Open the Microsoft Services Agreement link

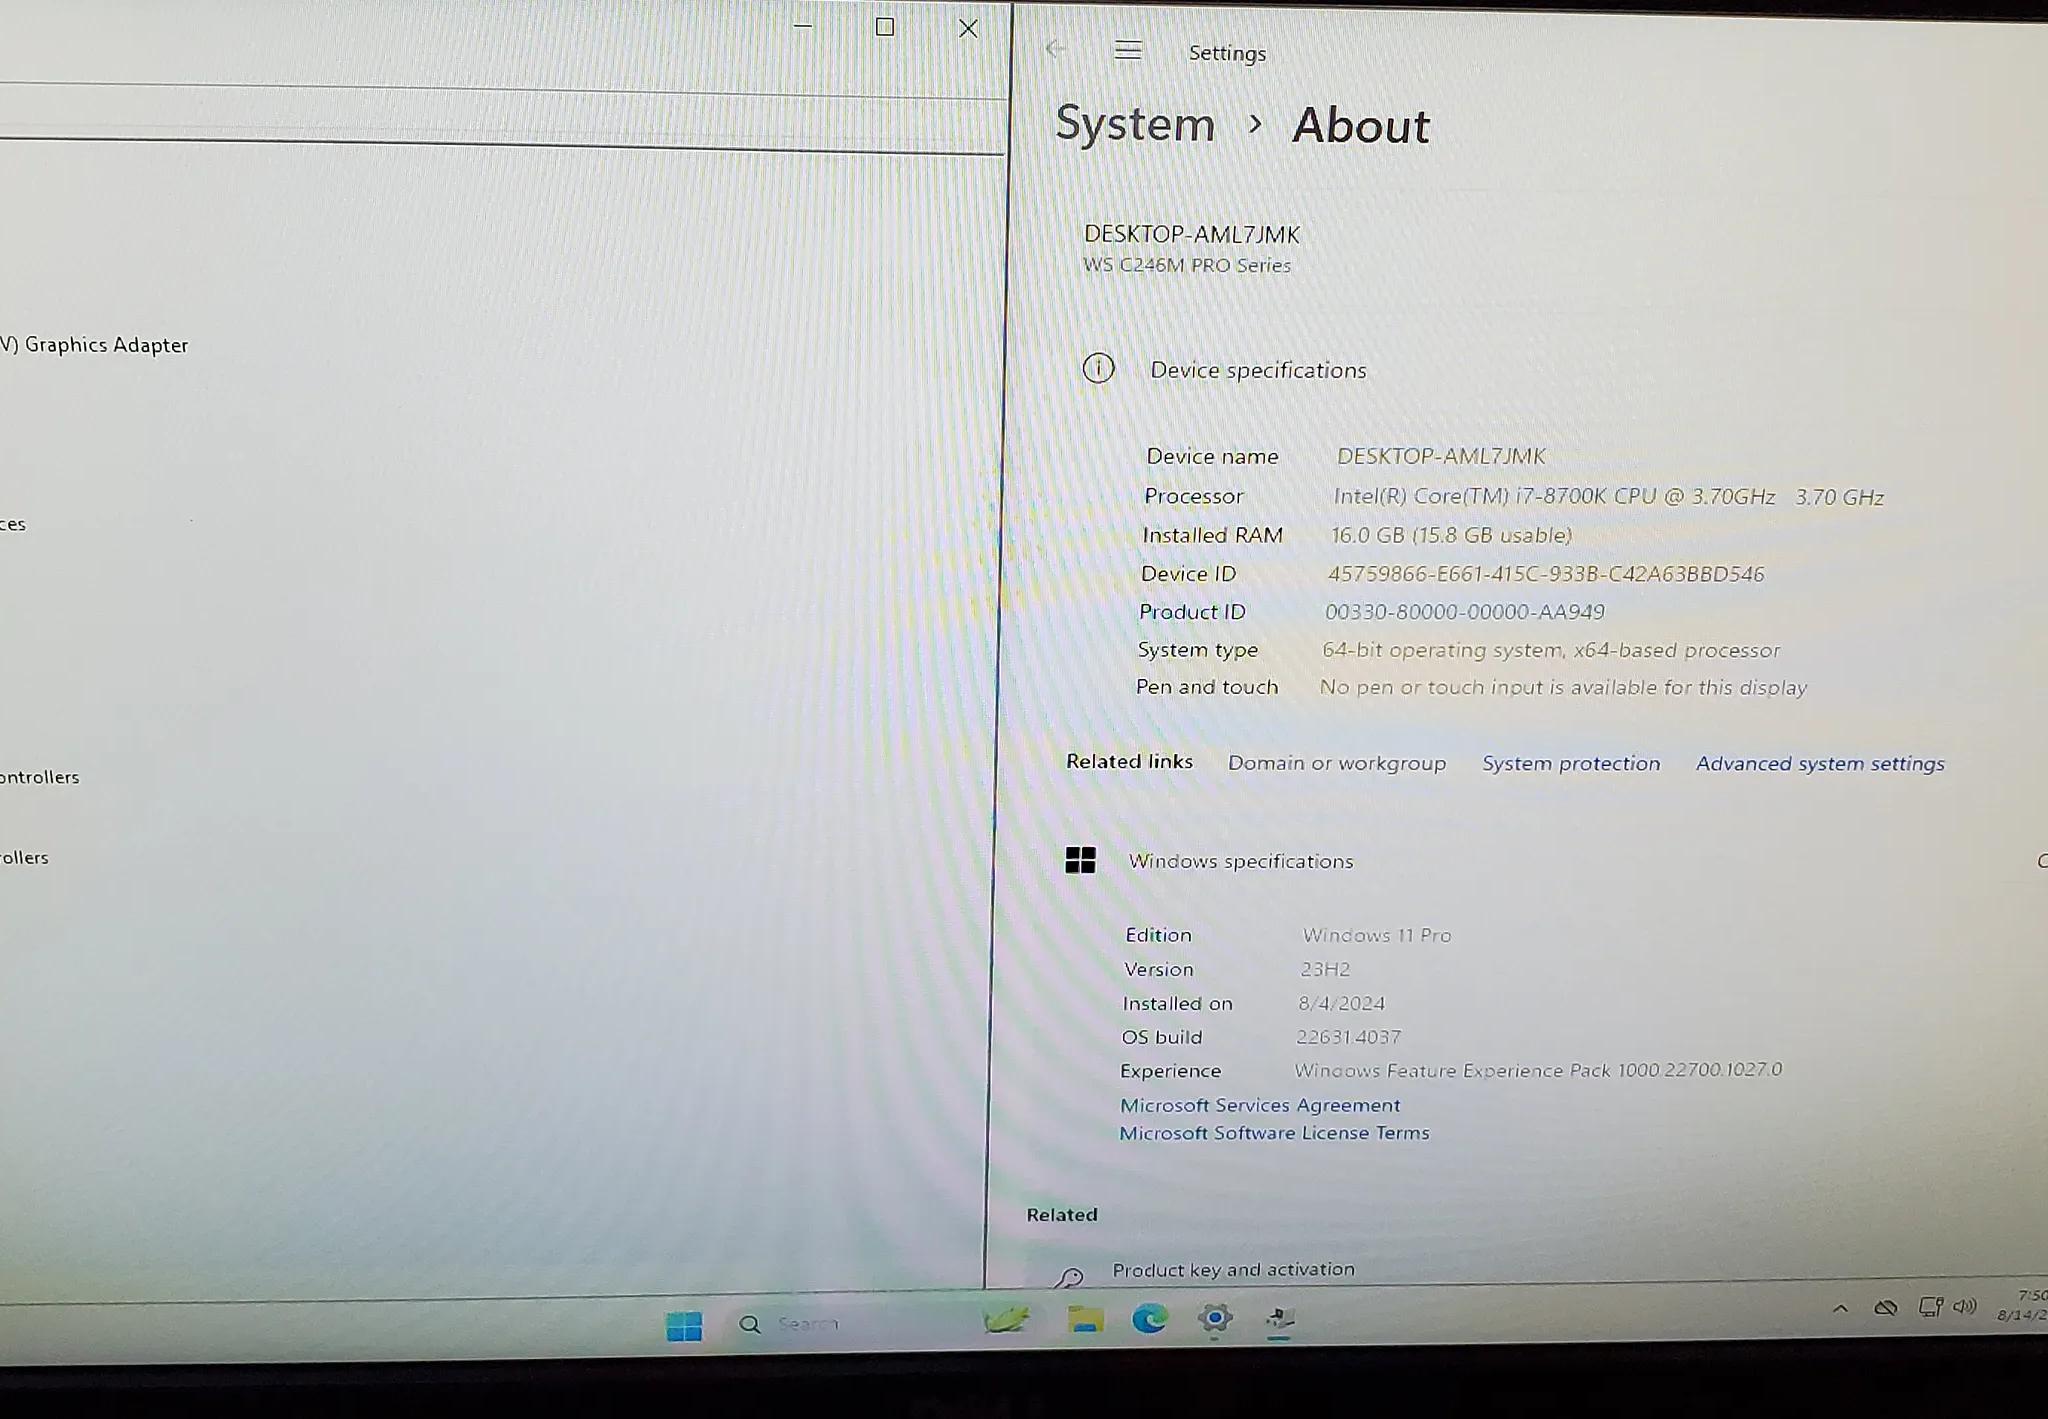[x=1260, y=1105]
